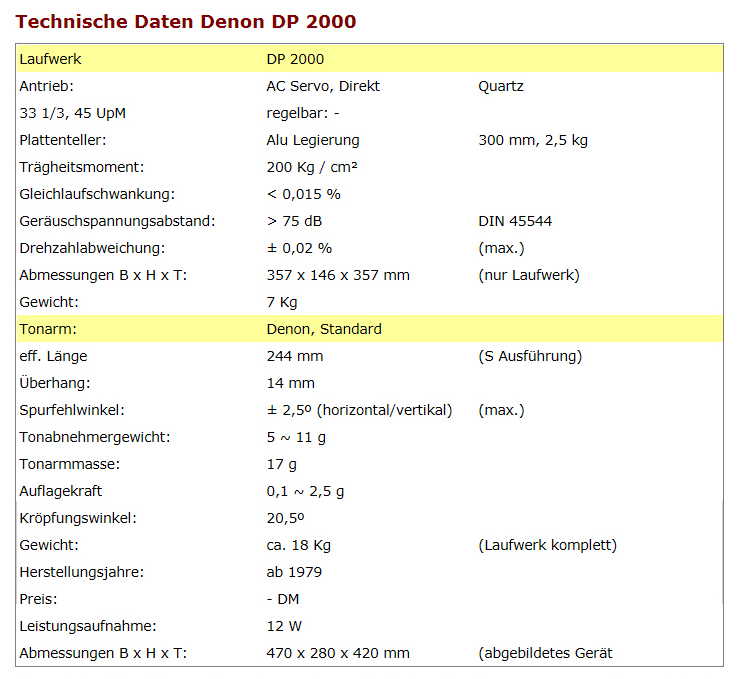Click the yellow 'Laufwerk' header row label
738x679 pixels.
pyautogui.click(x=50, y=59)
